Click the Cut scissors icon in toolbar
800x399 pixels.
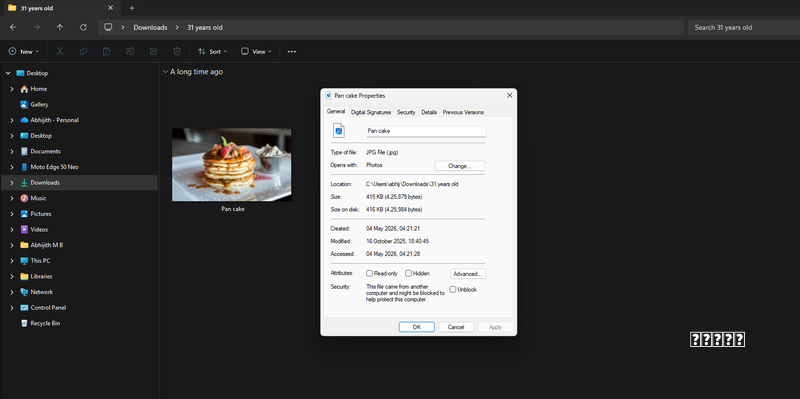60,52
